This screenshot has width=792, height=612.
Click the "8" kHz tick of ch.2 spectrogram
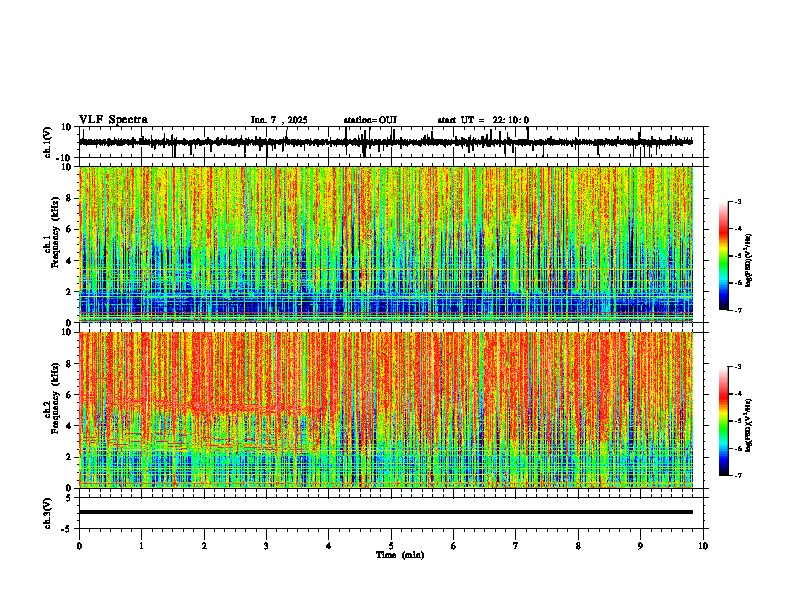69,364
